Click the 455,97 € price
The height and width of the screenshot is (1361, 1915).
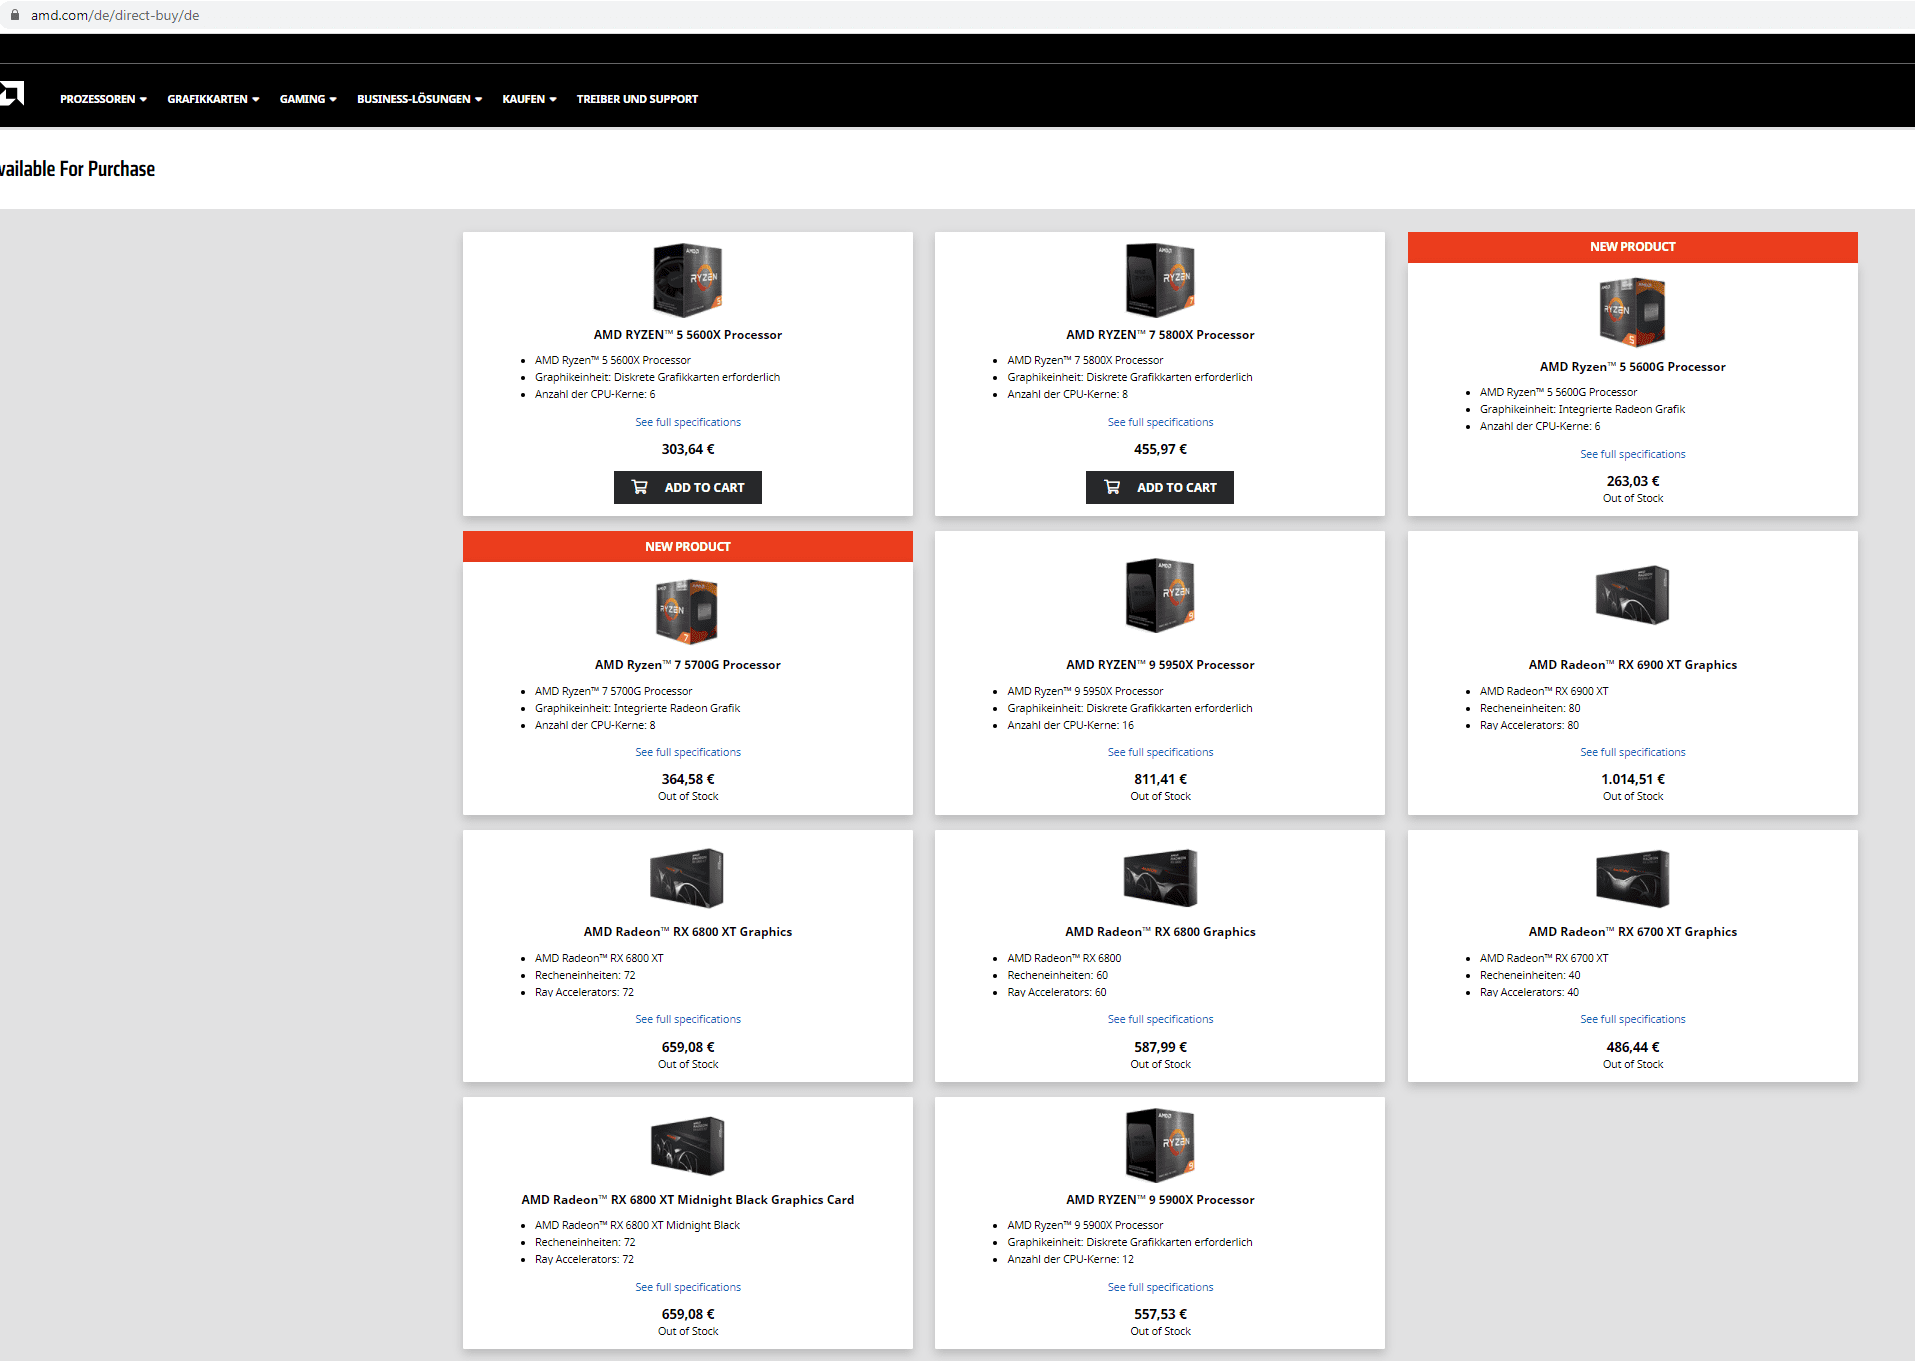pos(1160,449)
